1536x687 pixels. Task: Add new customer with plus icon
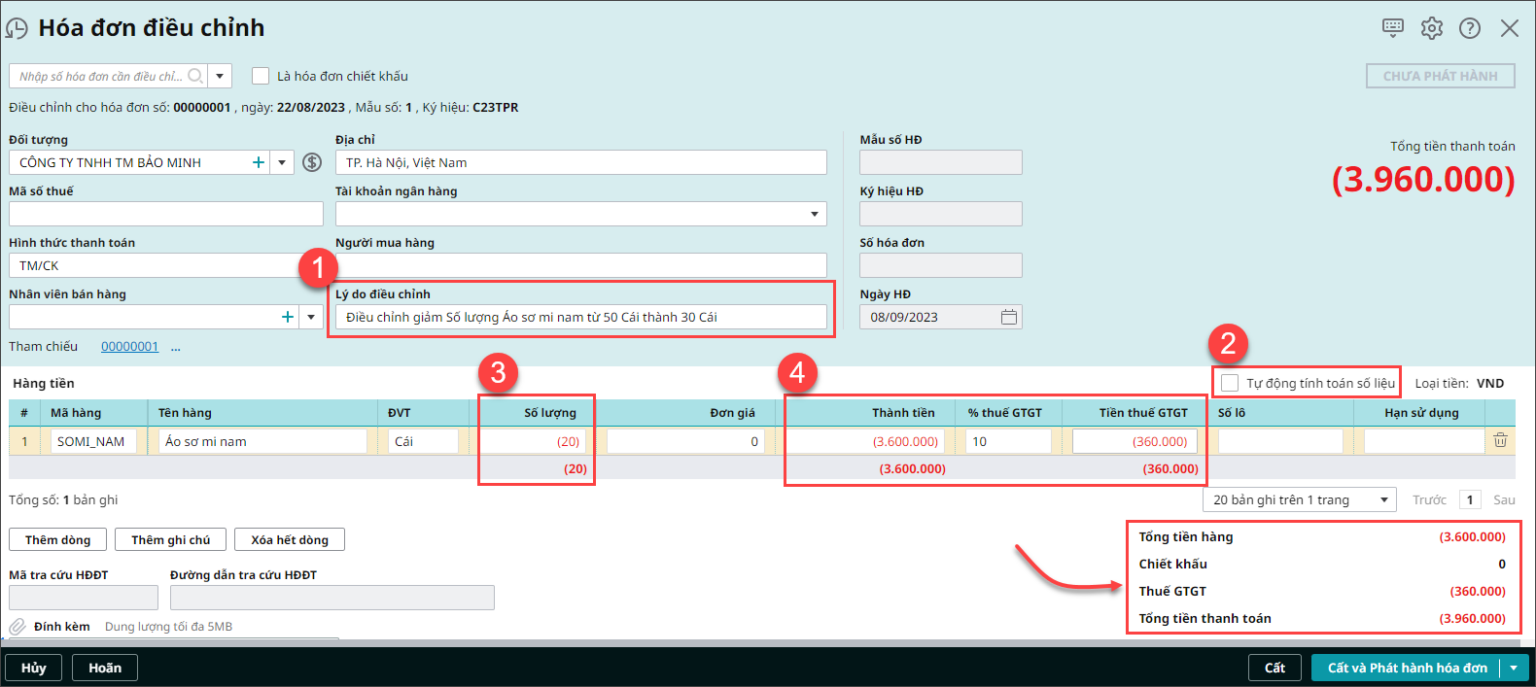click(258, 162)
